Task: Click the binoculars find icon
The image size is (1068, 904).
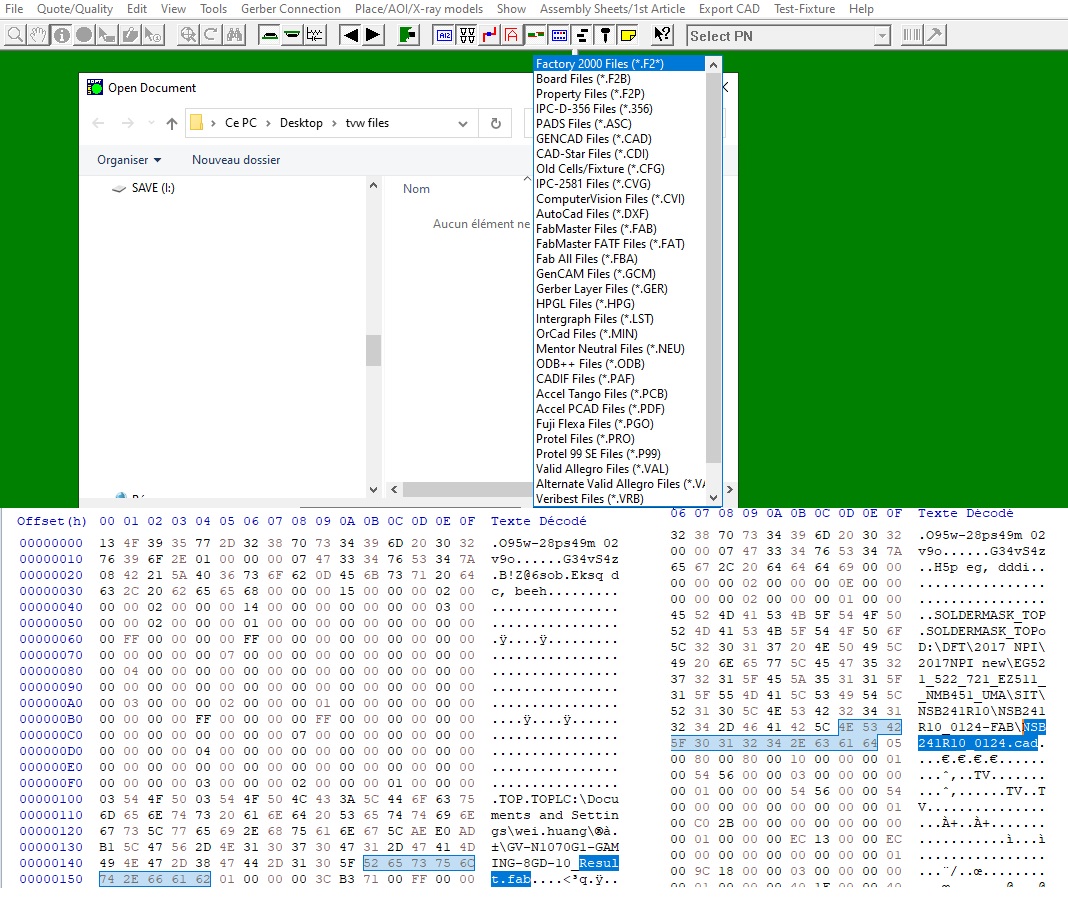Action: pos(234,35)
